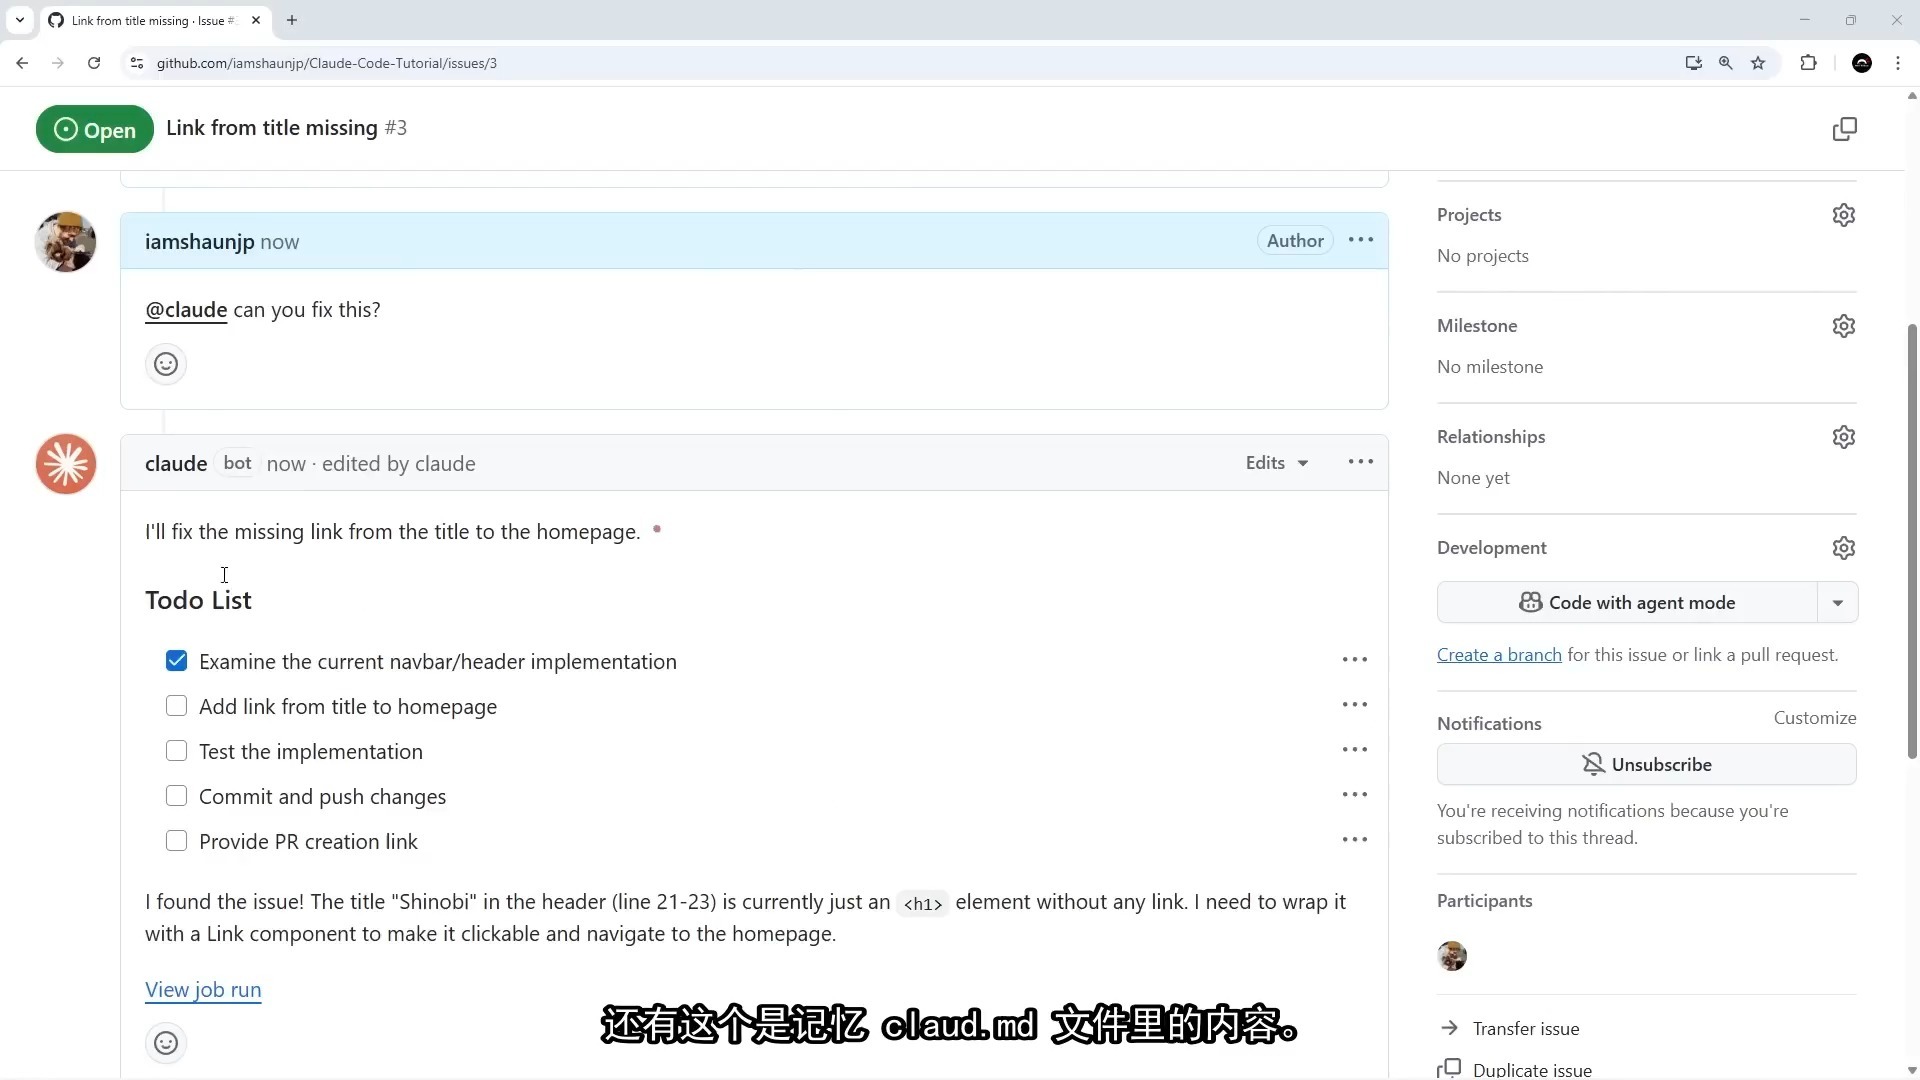The image size is (1920, 1080).
Task: Expand the Edits dropdown on claude's comment
Action: click(1276, 463)
